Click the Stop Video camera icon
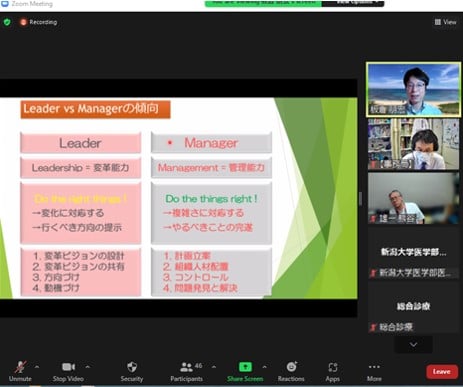This screenshot has width=463, height=387. pos(68,367)
